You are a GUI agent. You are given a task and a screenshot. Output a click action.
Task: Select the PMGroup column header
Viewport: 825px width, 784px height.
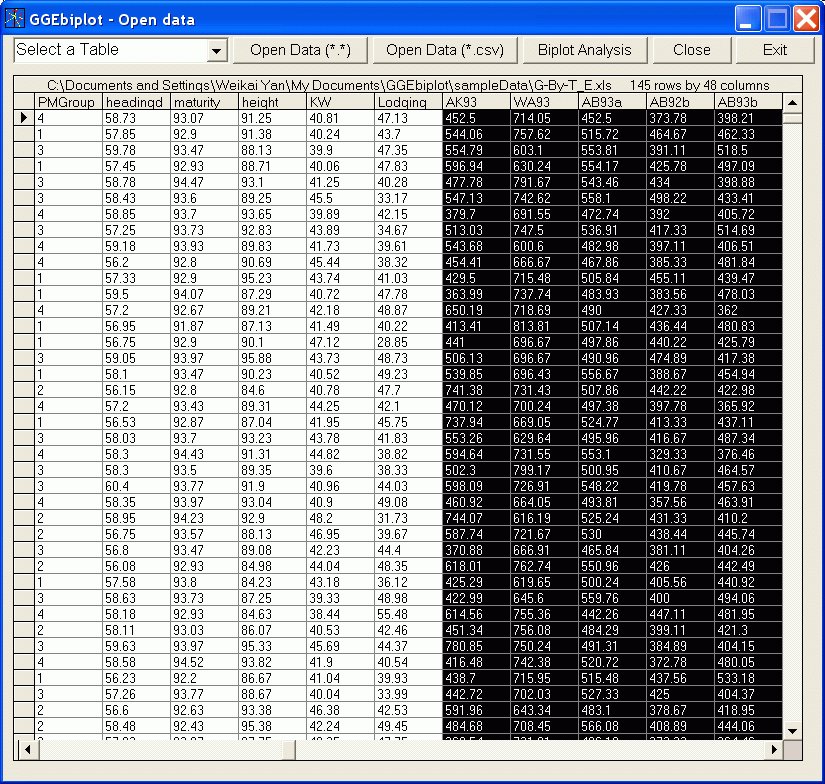coord(67,102)
